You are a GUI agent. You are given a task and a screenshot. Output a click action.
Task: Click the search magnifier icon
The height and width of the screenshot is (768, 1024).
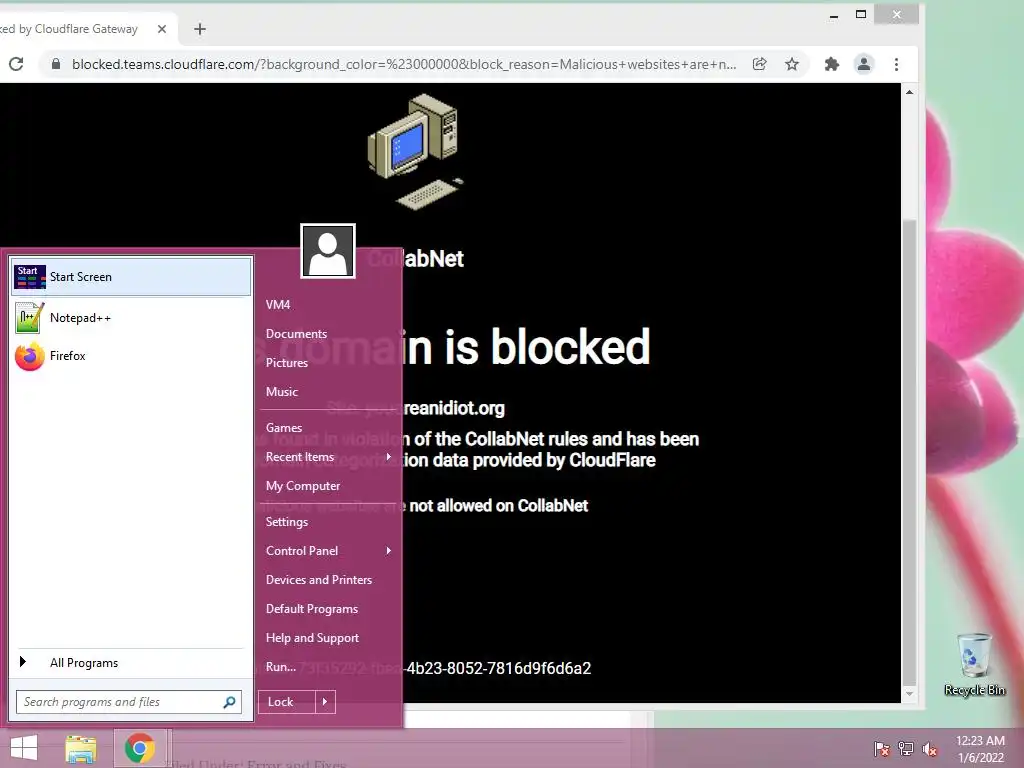click(229, 702)
